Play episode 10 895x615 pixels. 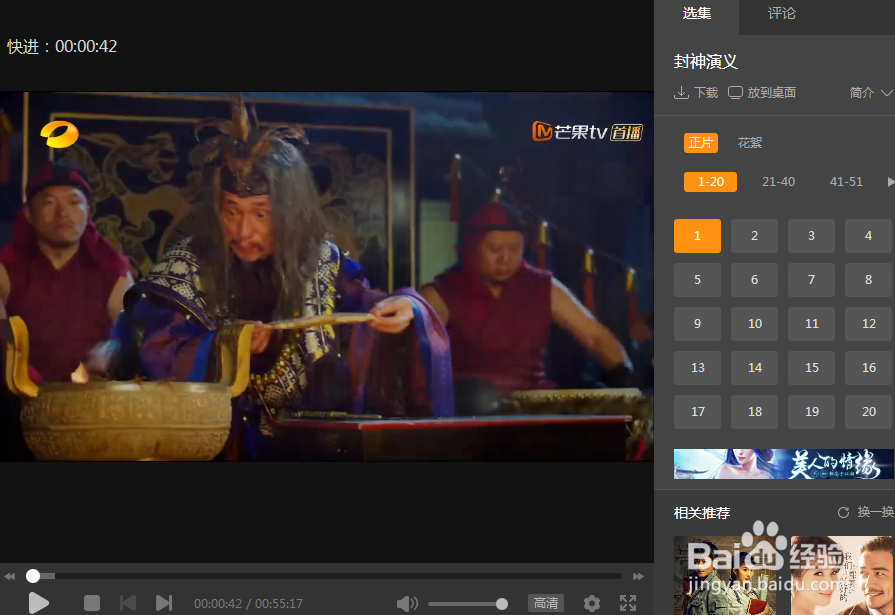pos(754,324)
